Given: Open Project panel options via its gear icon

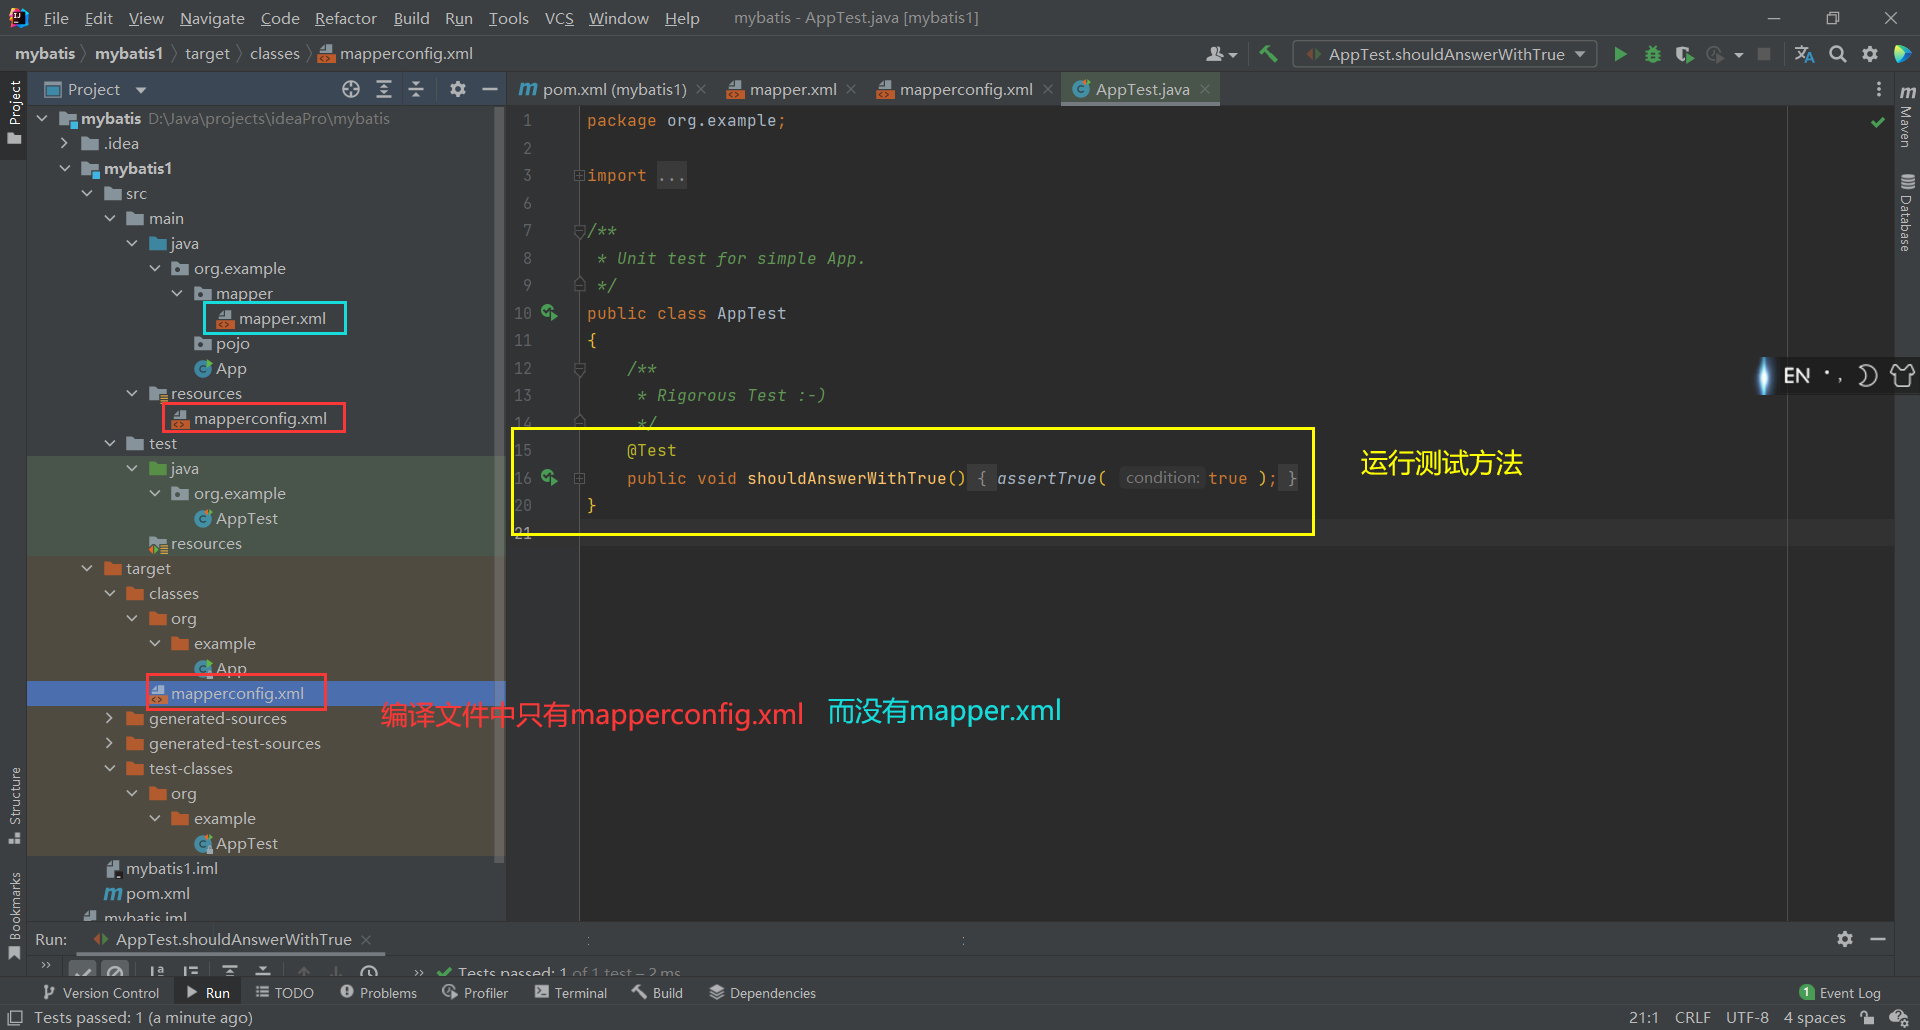Looking at the screenshot, I should coord(458,89).
